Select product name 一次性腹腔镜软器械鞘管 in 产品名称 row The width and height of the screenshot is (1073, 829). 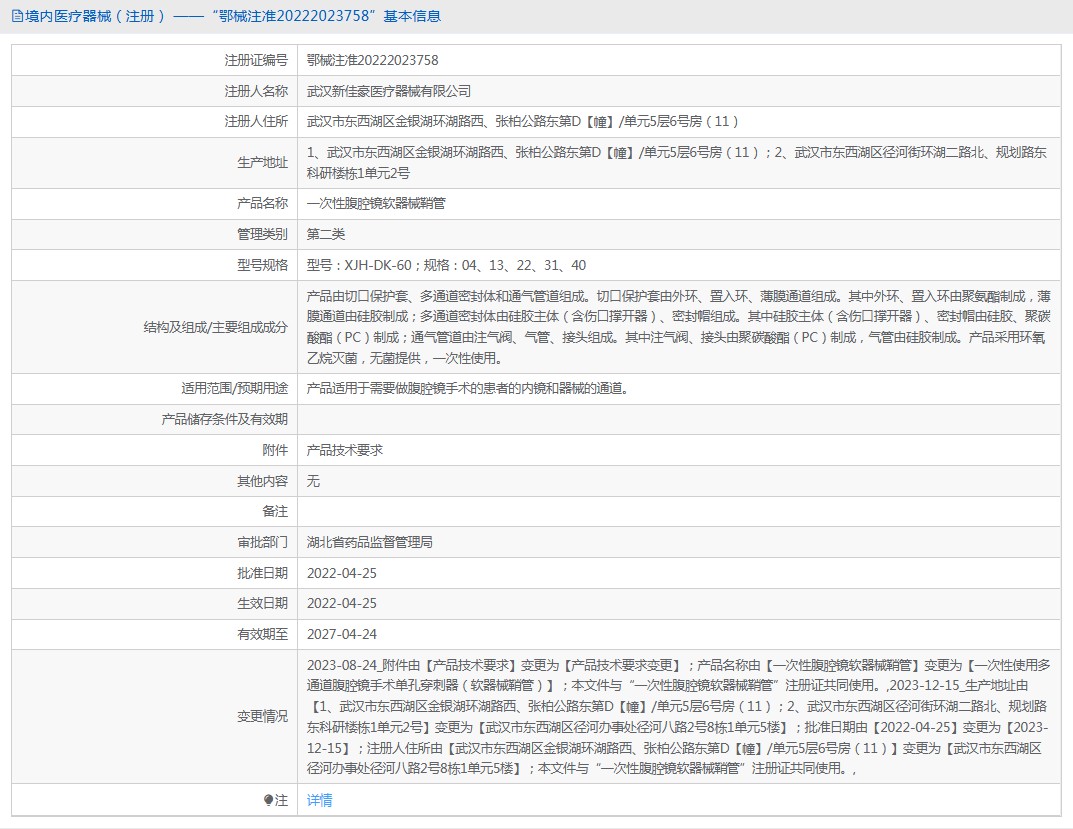pyautogui.click(x=376, y=204)
